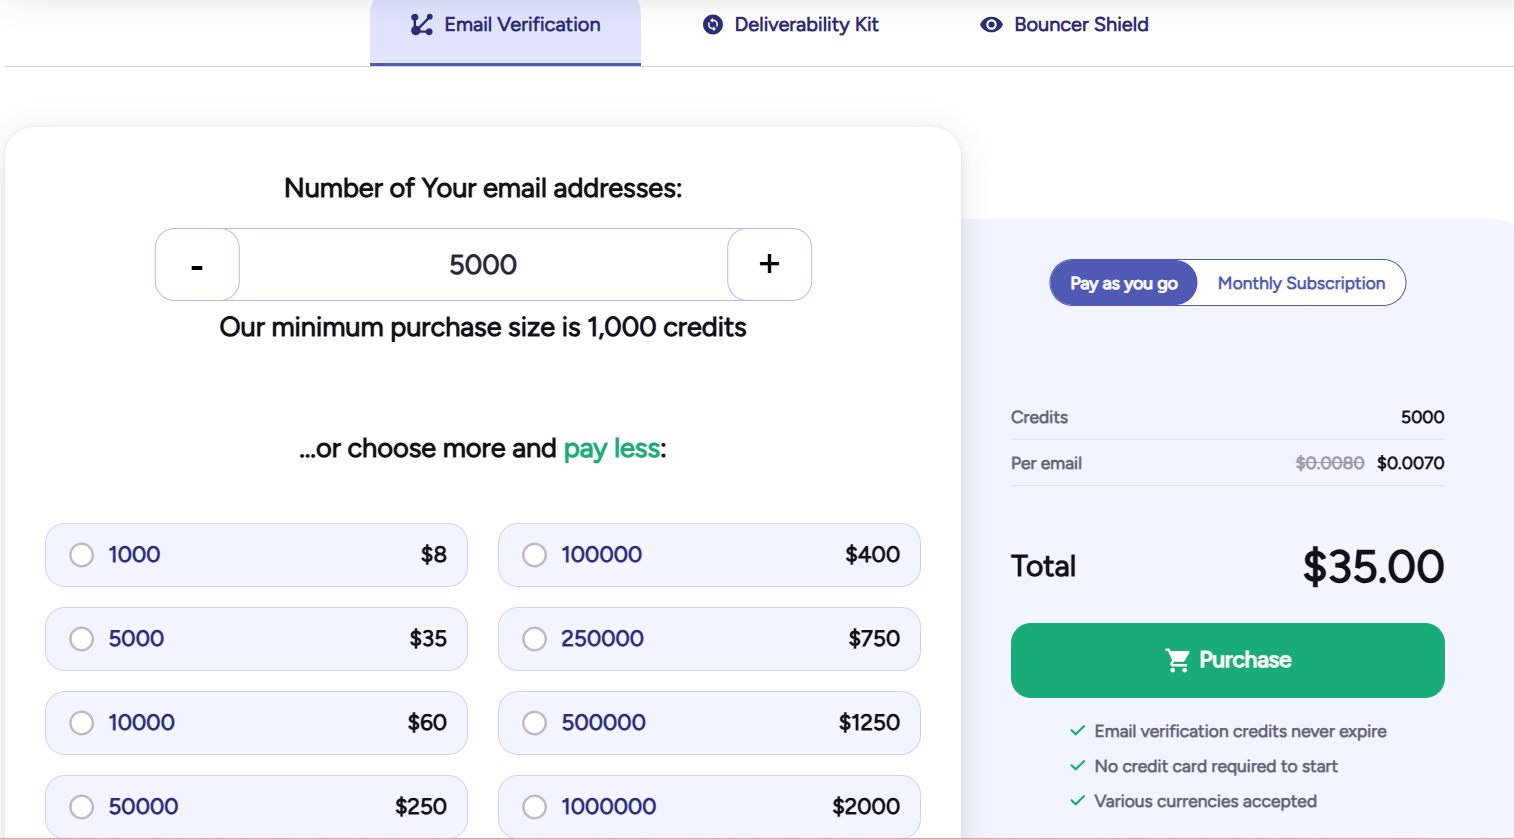Select the 250000 credits package
Image resolution: width=1514 pixels, height=839 pixels.
[534, 639]
